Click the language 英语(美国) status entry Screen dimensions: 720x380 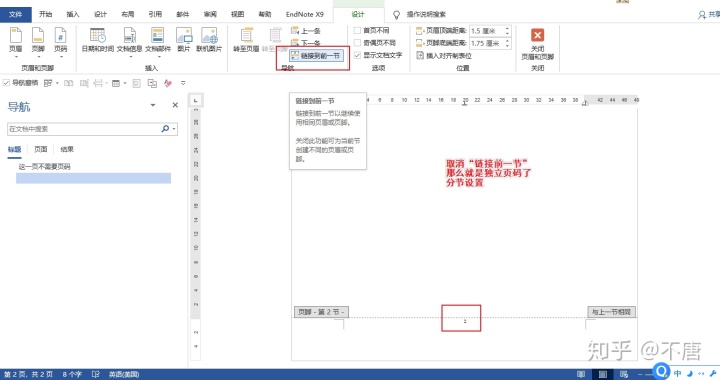124,374
